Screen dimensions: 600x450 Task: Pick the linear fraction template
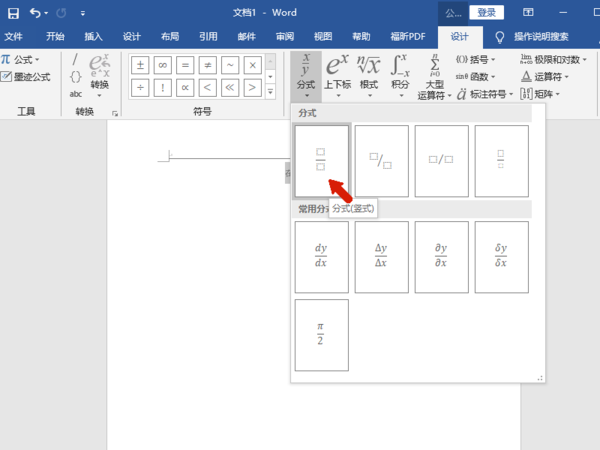[x=442, y=161]
